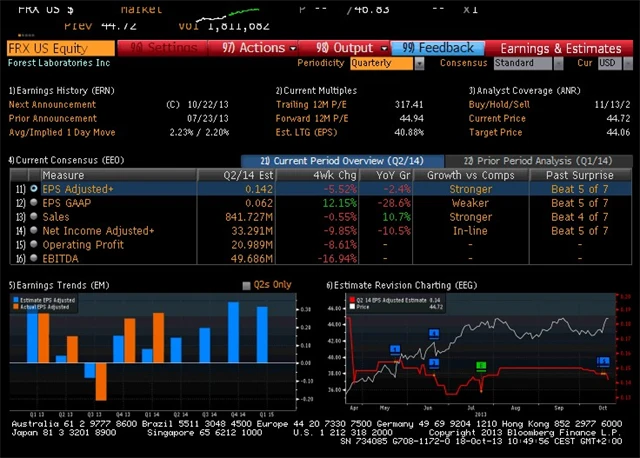The width and height of the screenshot is (640, 458).
Task: Open the Actions menu
Action: tap(257, 47)
